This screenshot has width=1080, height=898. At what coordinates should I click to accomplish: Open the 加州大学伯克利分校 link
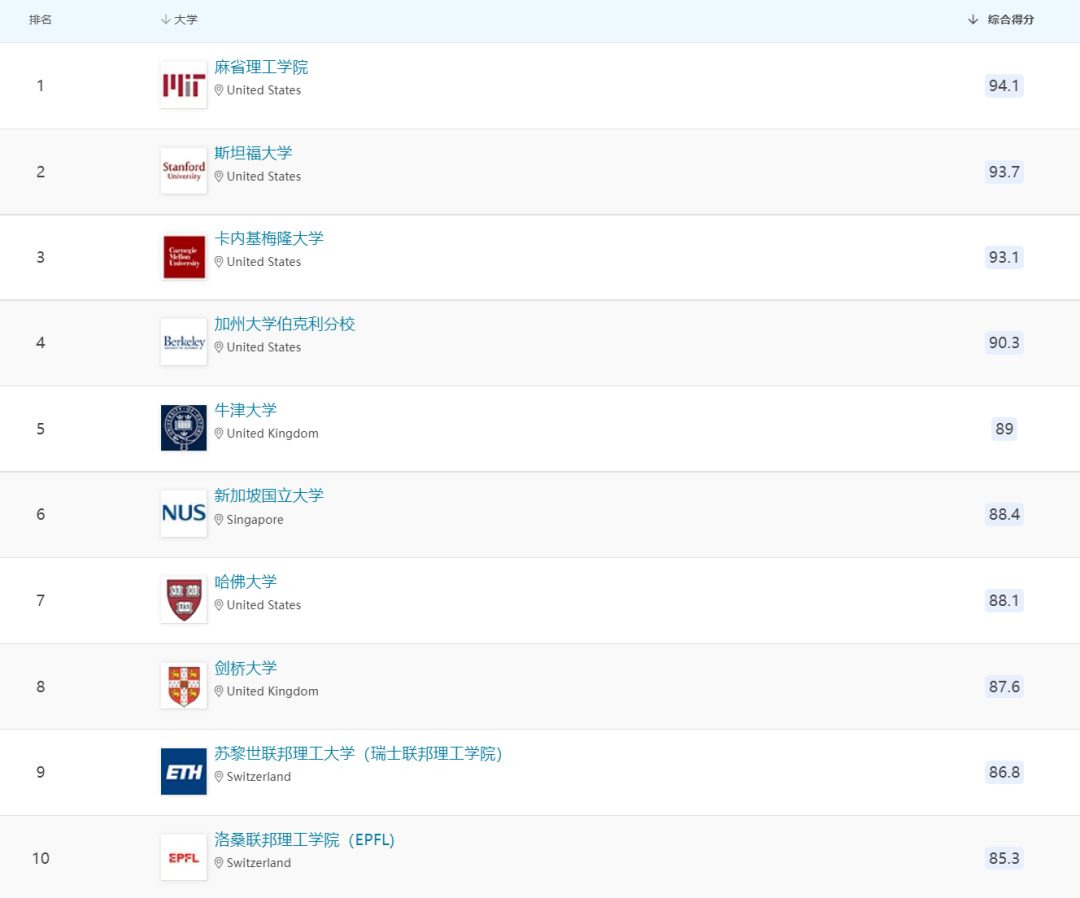coord(284,324)
